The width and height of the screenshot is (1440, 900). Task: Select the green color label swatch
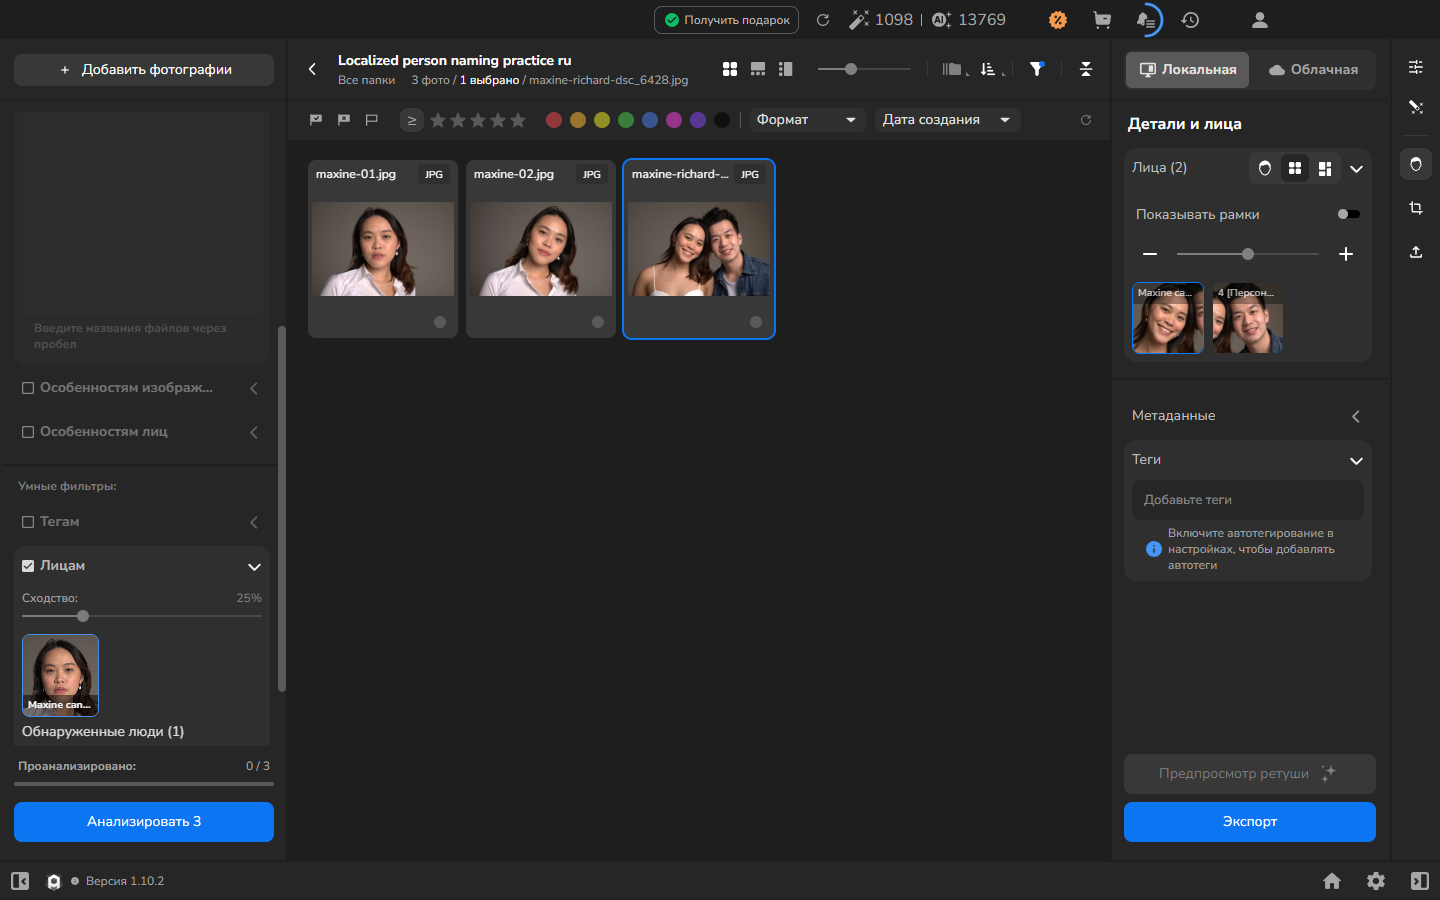(626, 120)
